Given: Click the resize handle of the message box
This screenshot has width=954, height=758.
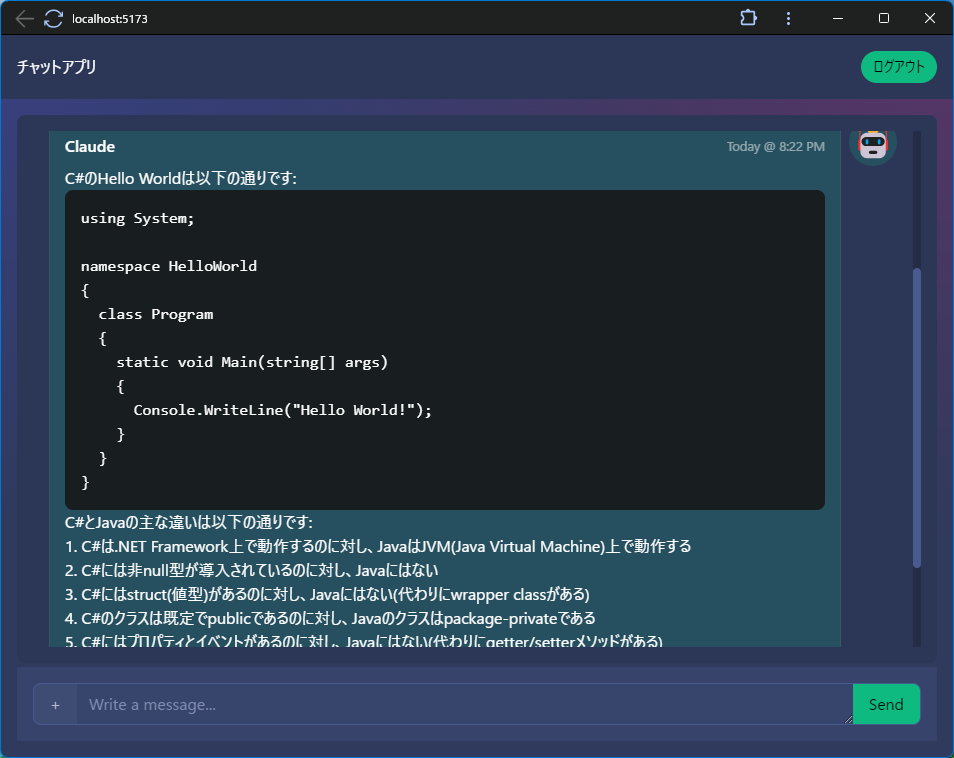Looking at the screenshot, I should [x=847, y=718].
